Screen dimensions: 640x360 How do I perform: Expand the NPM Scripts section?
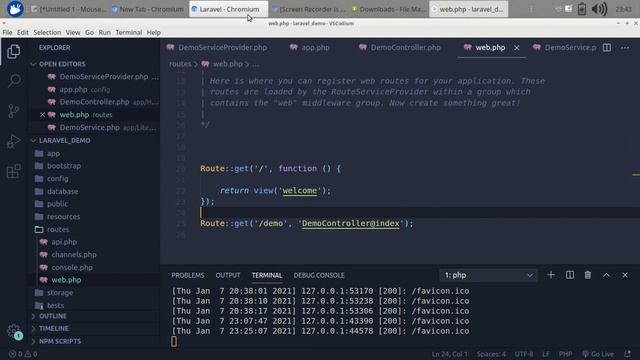pyautogui.click(x=56, y=341)
